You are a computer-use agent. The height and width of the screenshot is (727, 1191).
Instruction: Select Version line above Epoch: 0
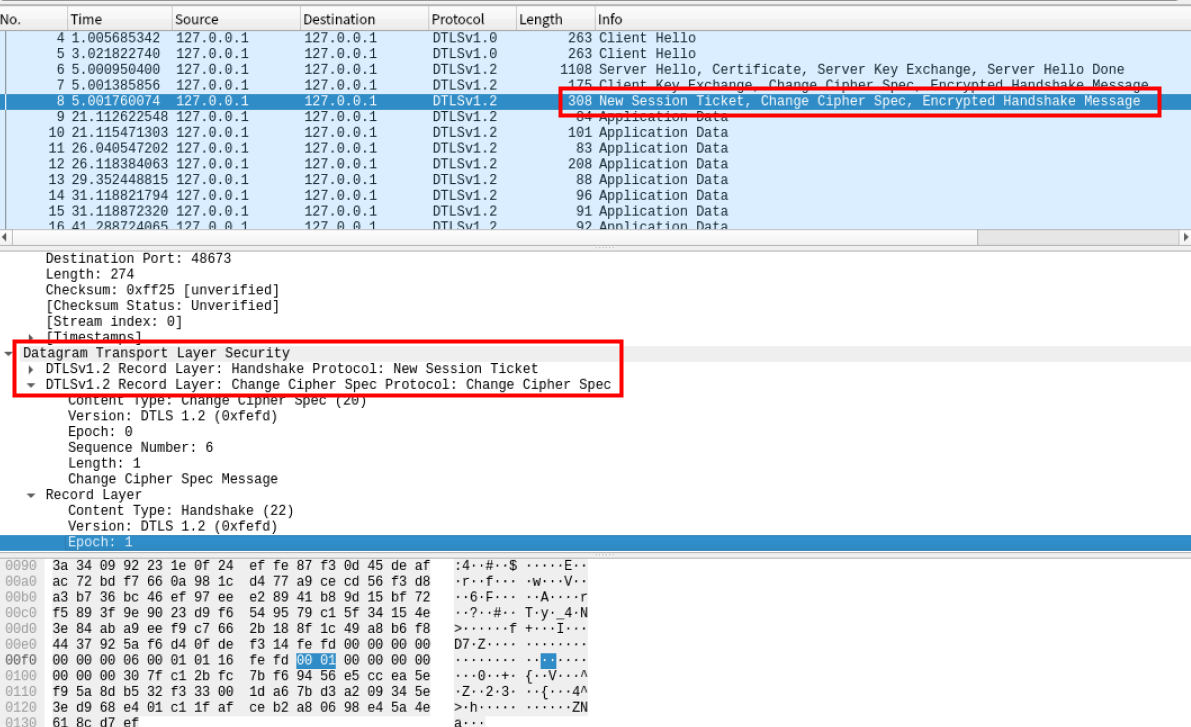[x=172, y=416]
